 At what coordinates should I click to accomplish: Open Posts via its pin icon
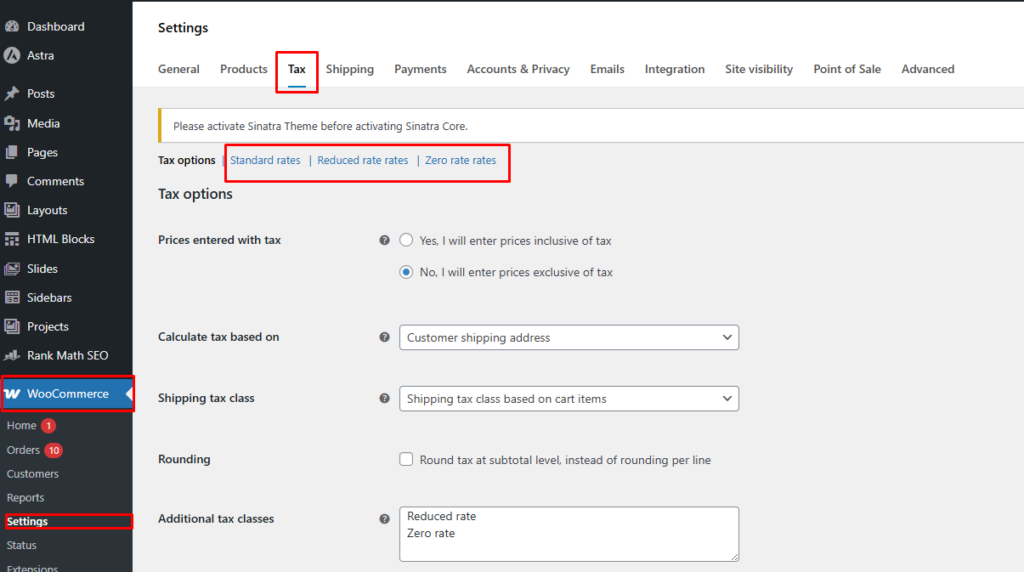tap(12, 94)
